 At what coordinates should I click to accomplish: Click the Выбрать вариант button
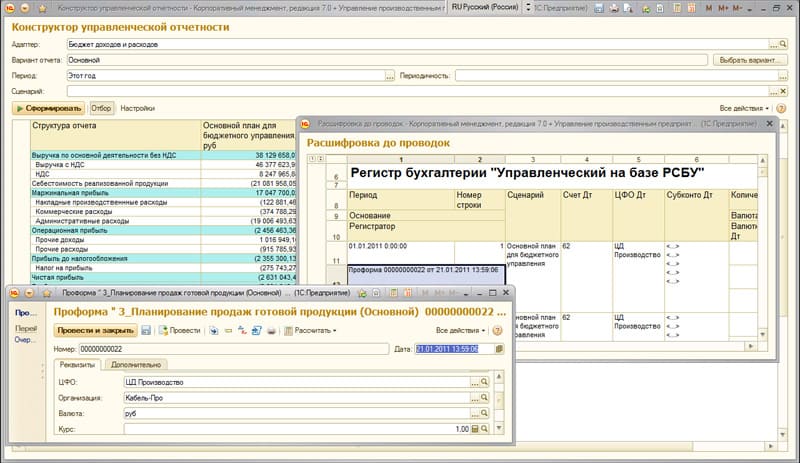[x=750, y=60]
